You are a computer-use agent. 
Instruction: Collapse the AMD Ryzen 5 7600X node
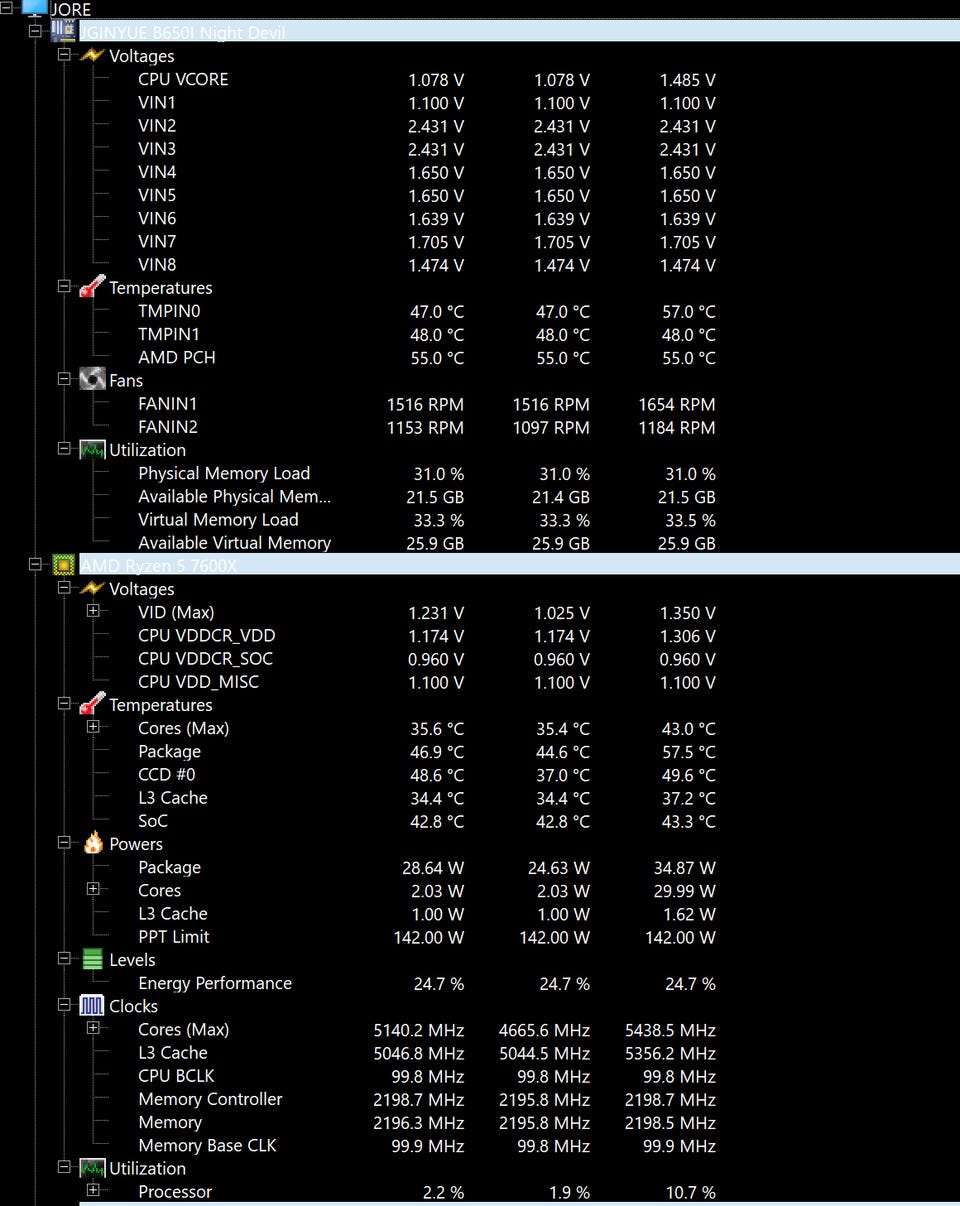click(36, 564)
